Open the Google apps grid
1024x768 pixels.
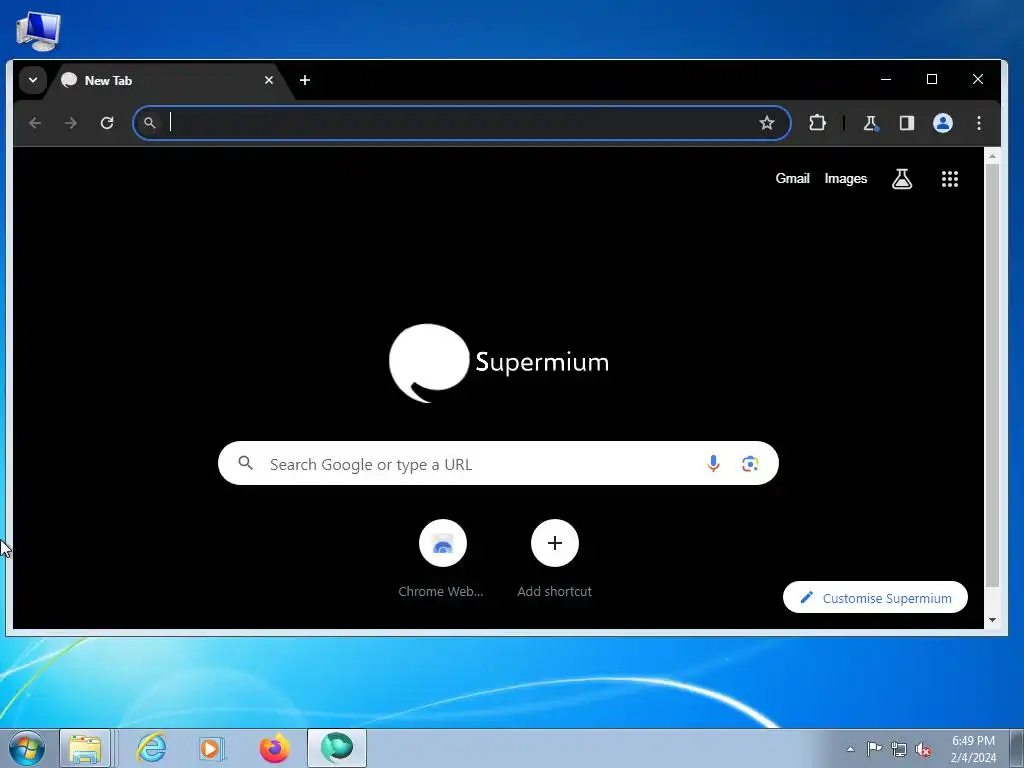pos(950,178)
